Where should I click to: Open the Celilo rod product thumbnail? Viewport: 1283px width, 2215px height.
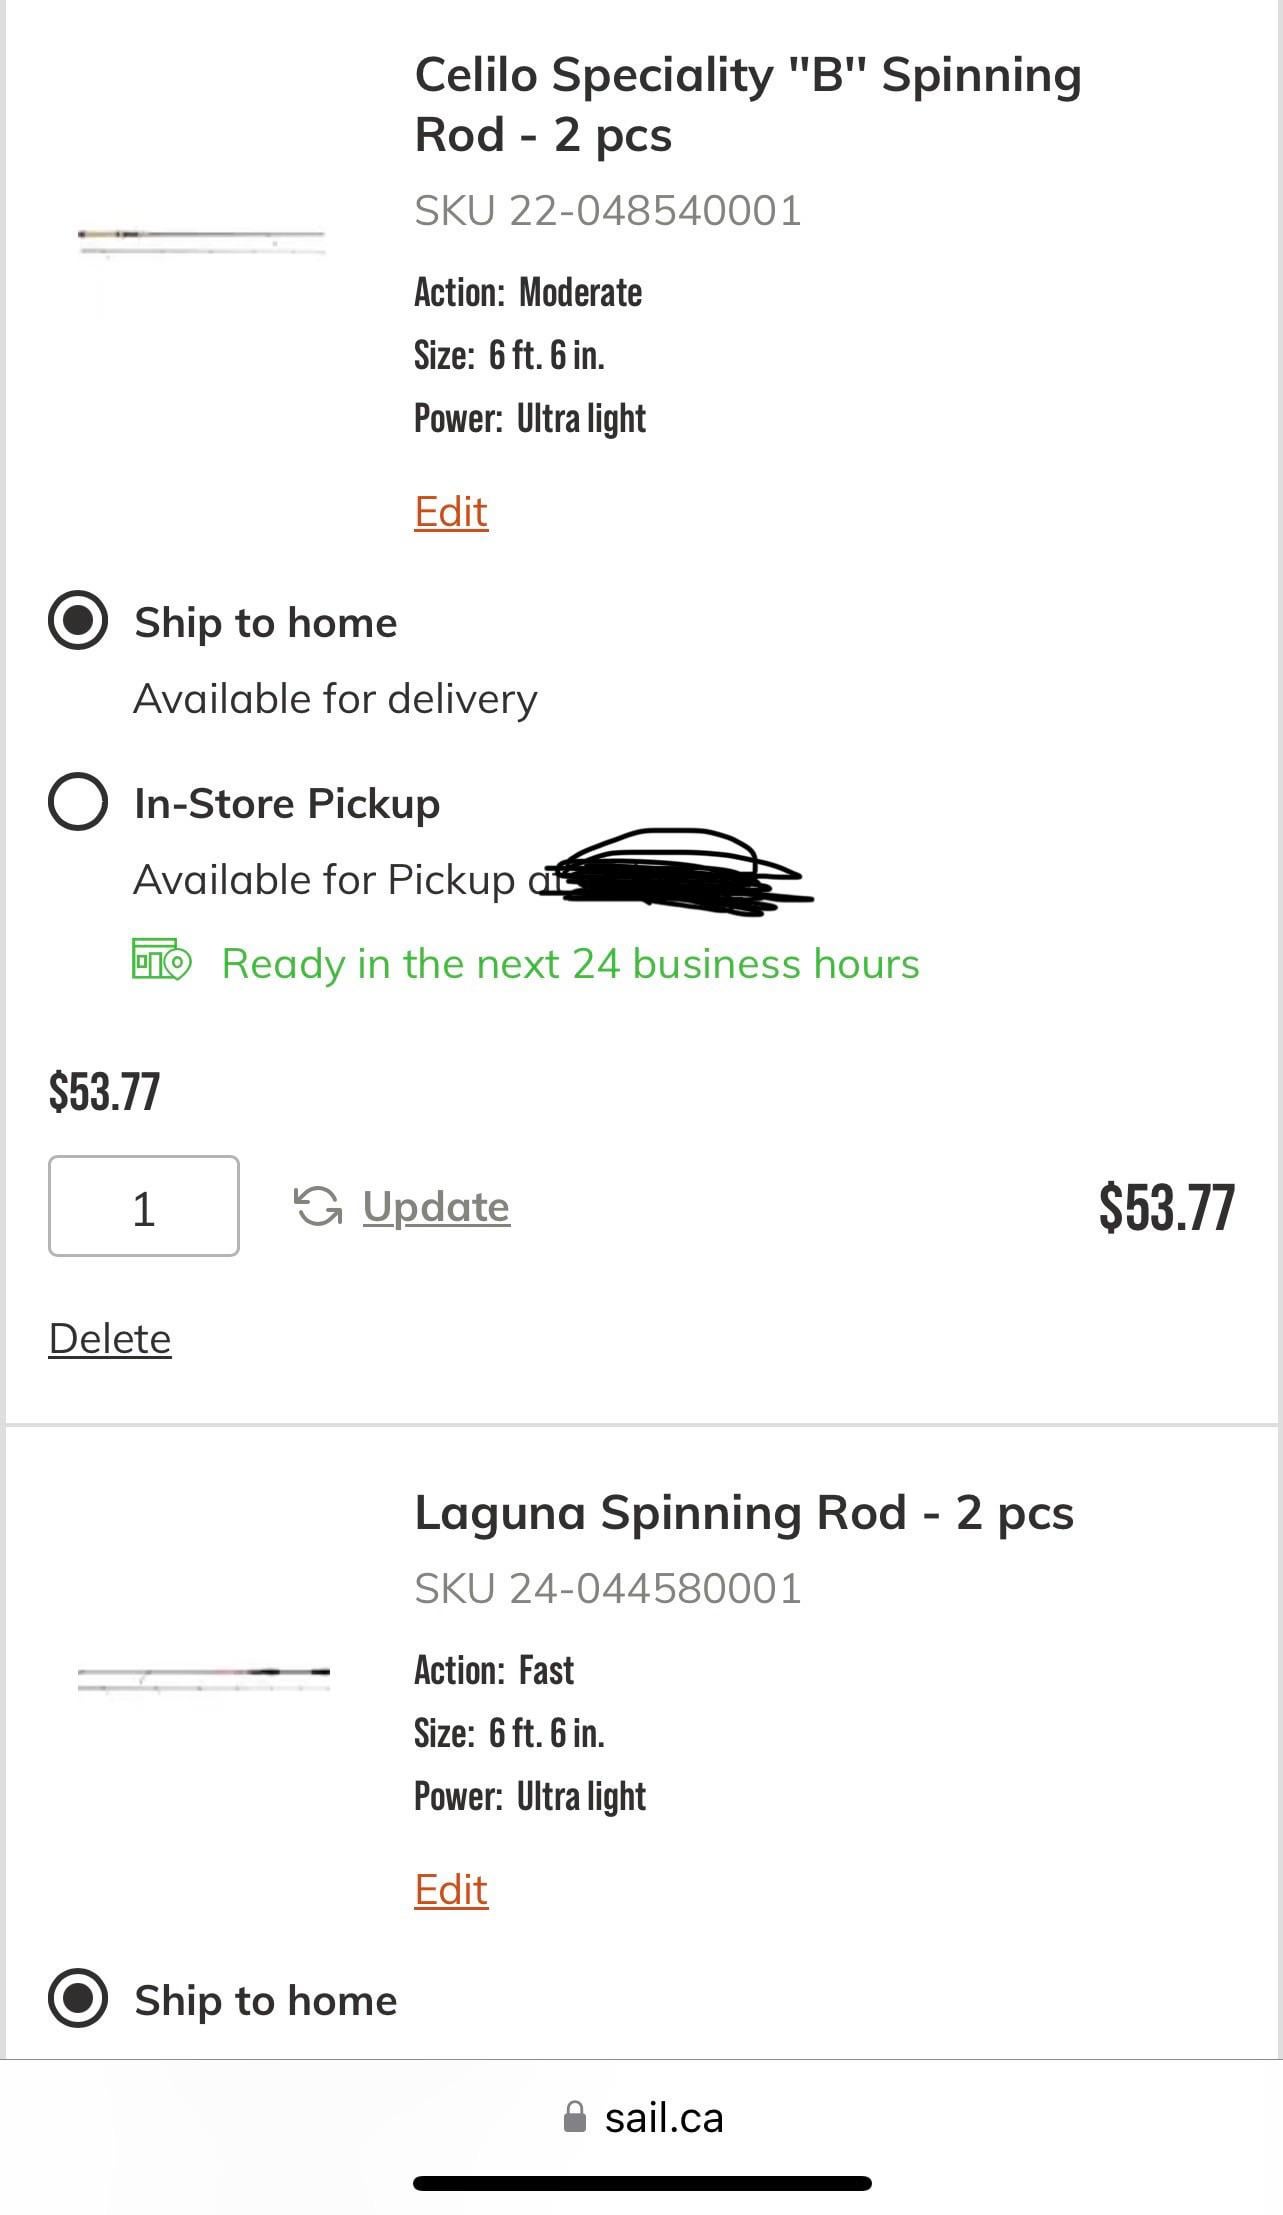click(202, 240)
